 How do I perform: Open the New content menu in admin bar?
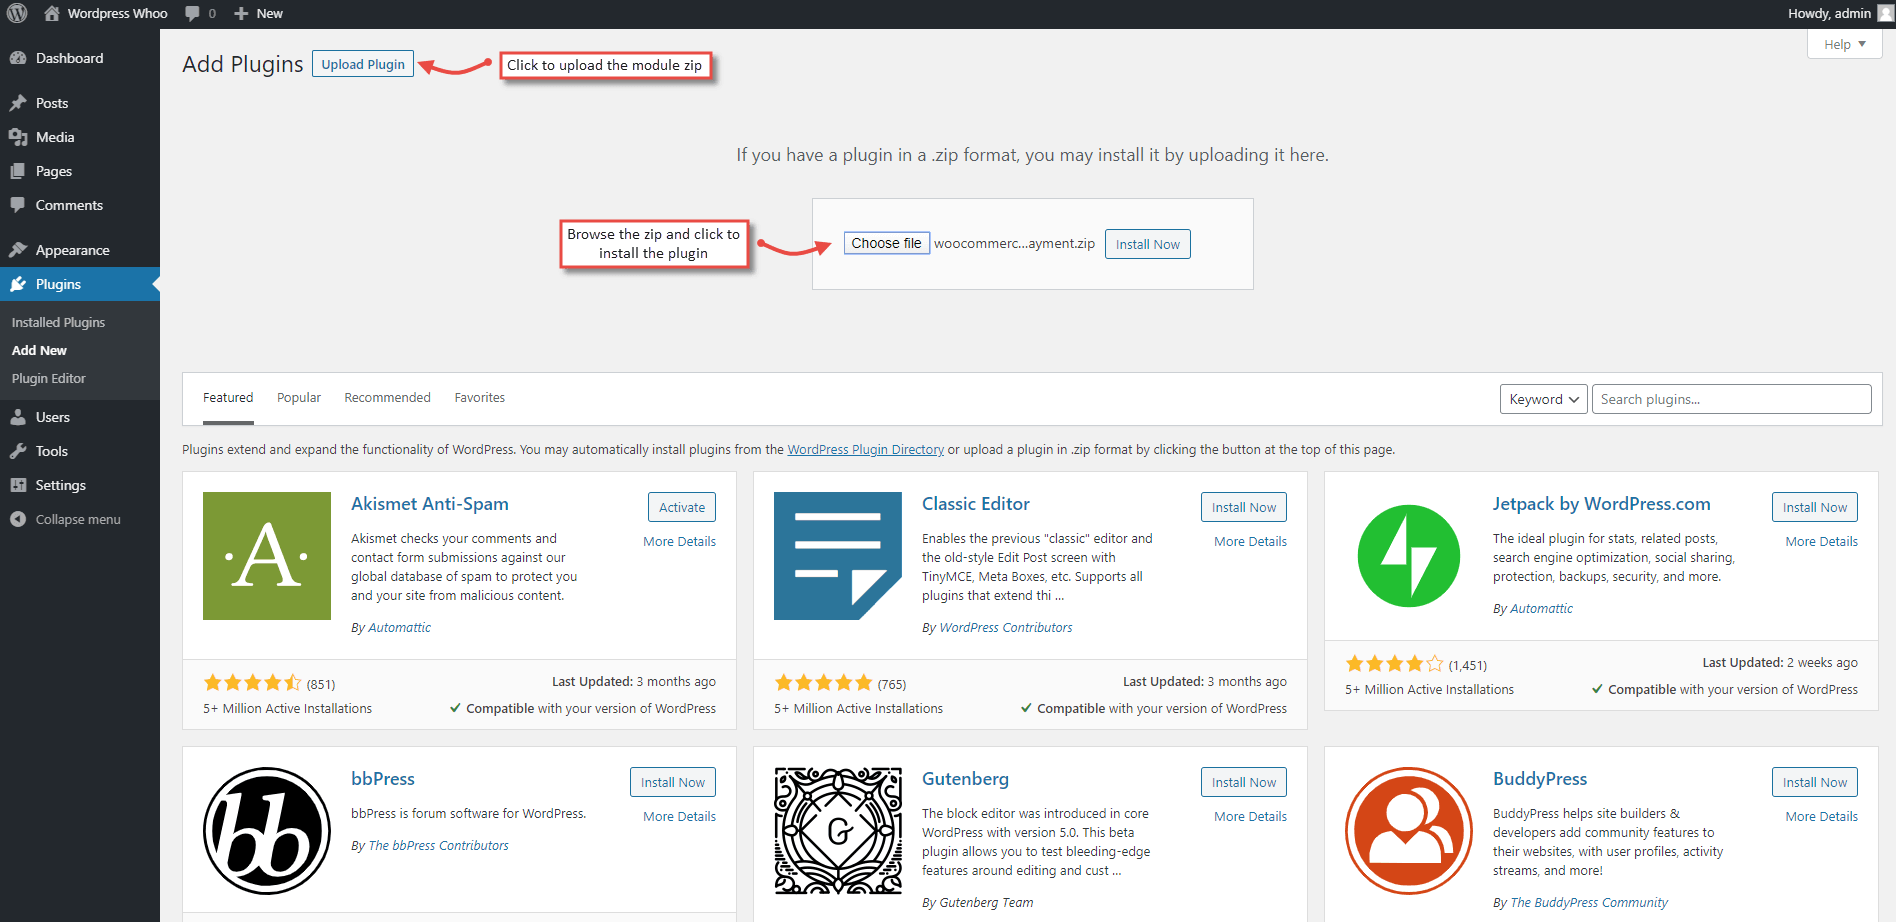coord(259,14)
